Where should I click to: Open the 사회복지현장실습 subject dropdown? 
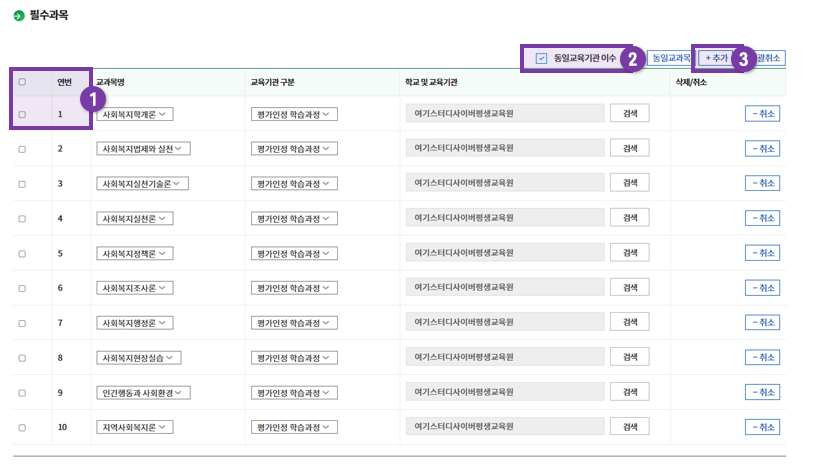point(138,357)
